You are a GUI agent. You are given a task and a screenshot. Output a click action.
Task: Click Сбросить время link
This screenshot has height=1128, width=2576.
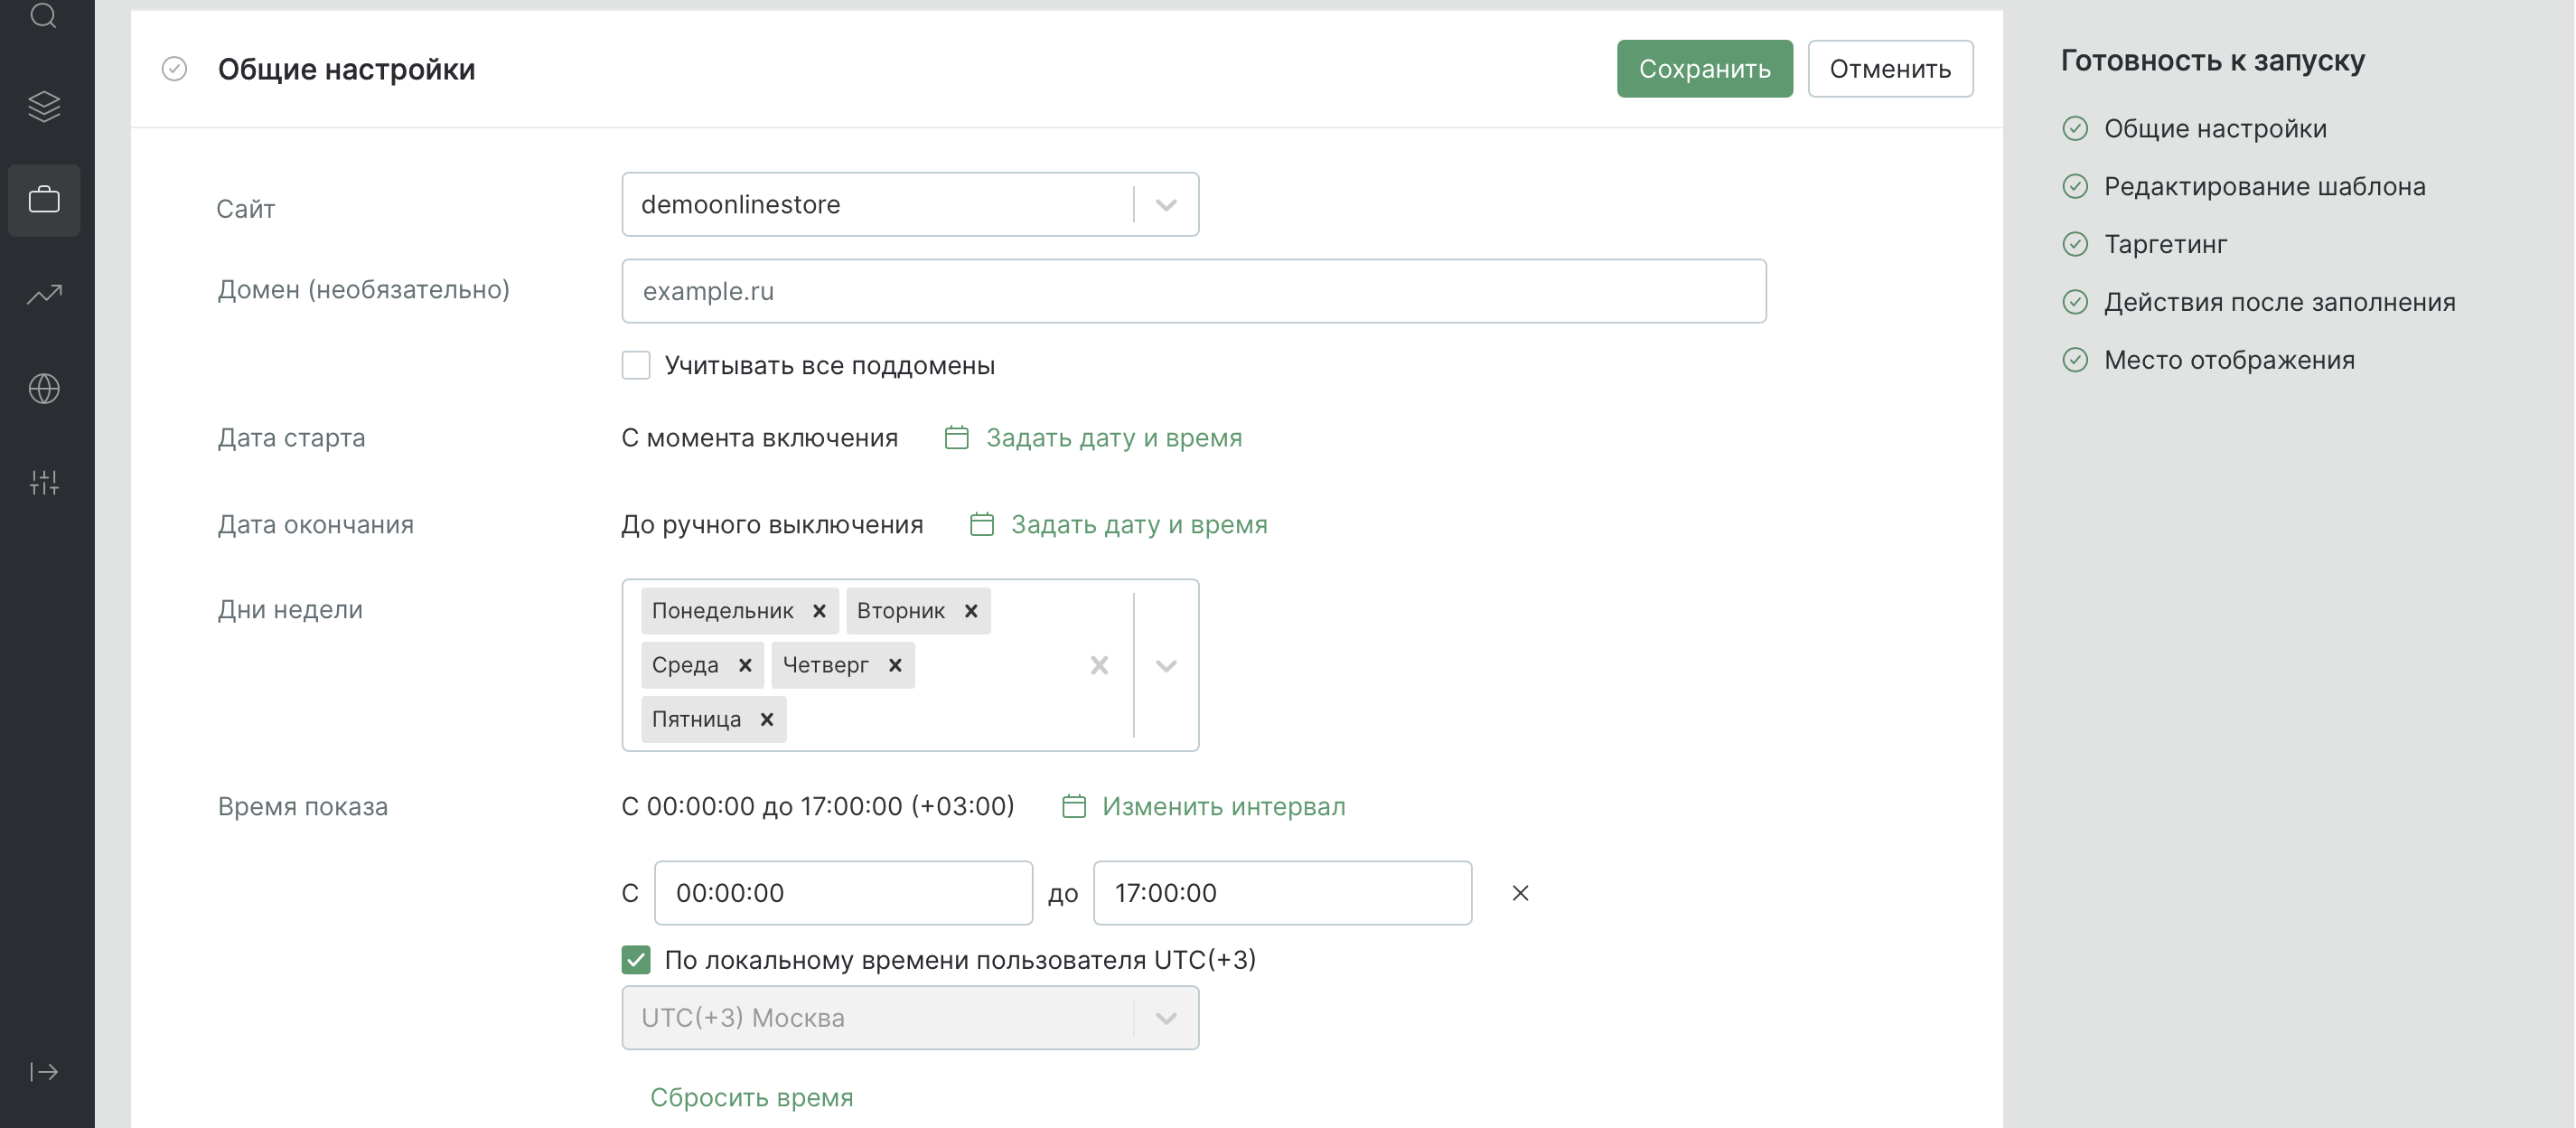coord(751,1097)
